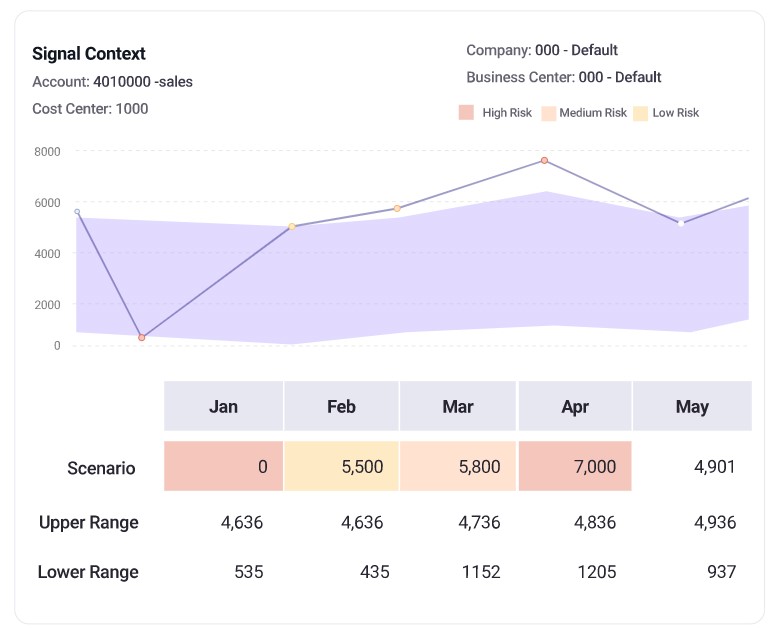Screen dimensions: 777x628
Task: Click the peak red data point on chart
Action: click(545, 160)
